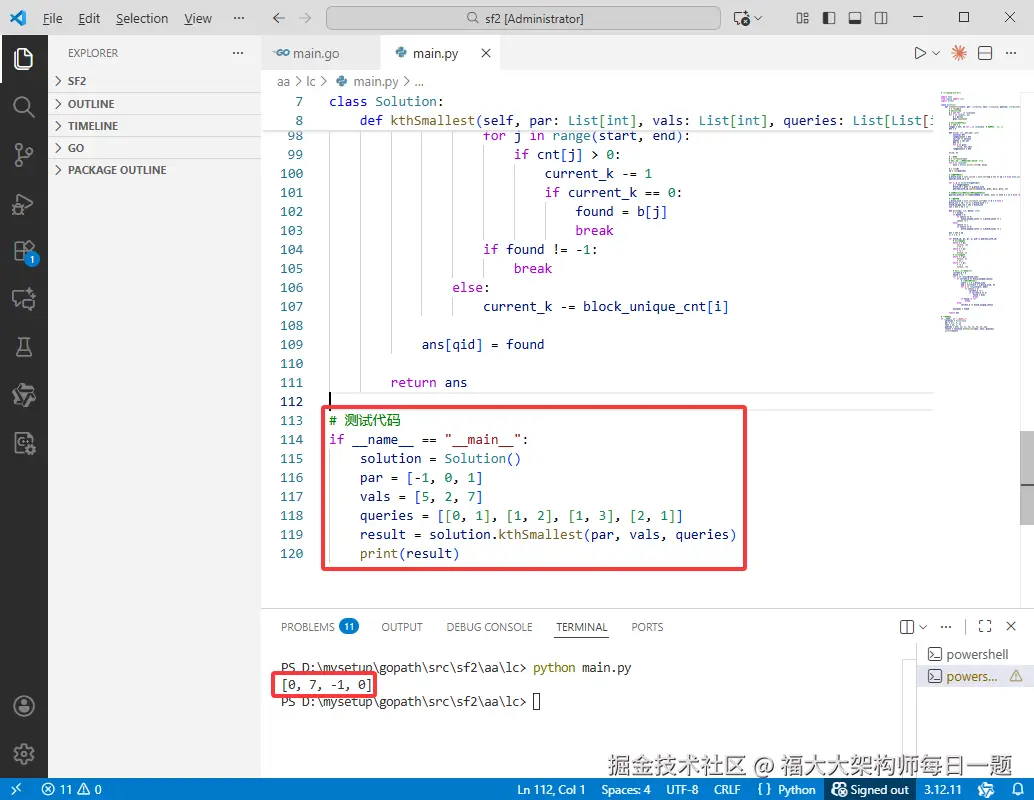Viewport: 1034px width, 800px height.
Task: Expand the TIMELINE section
Action: [154, 126]
